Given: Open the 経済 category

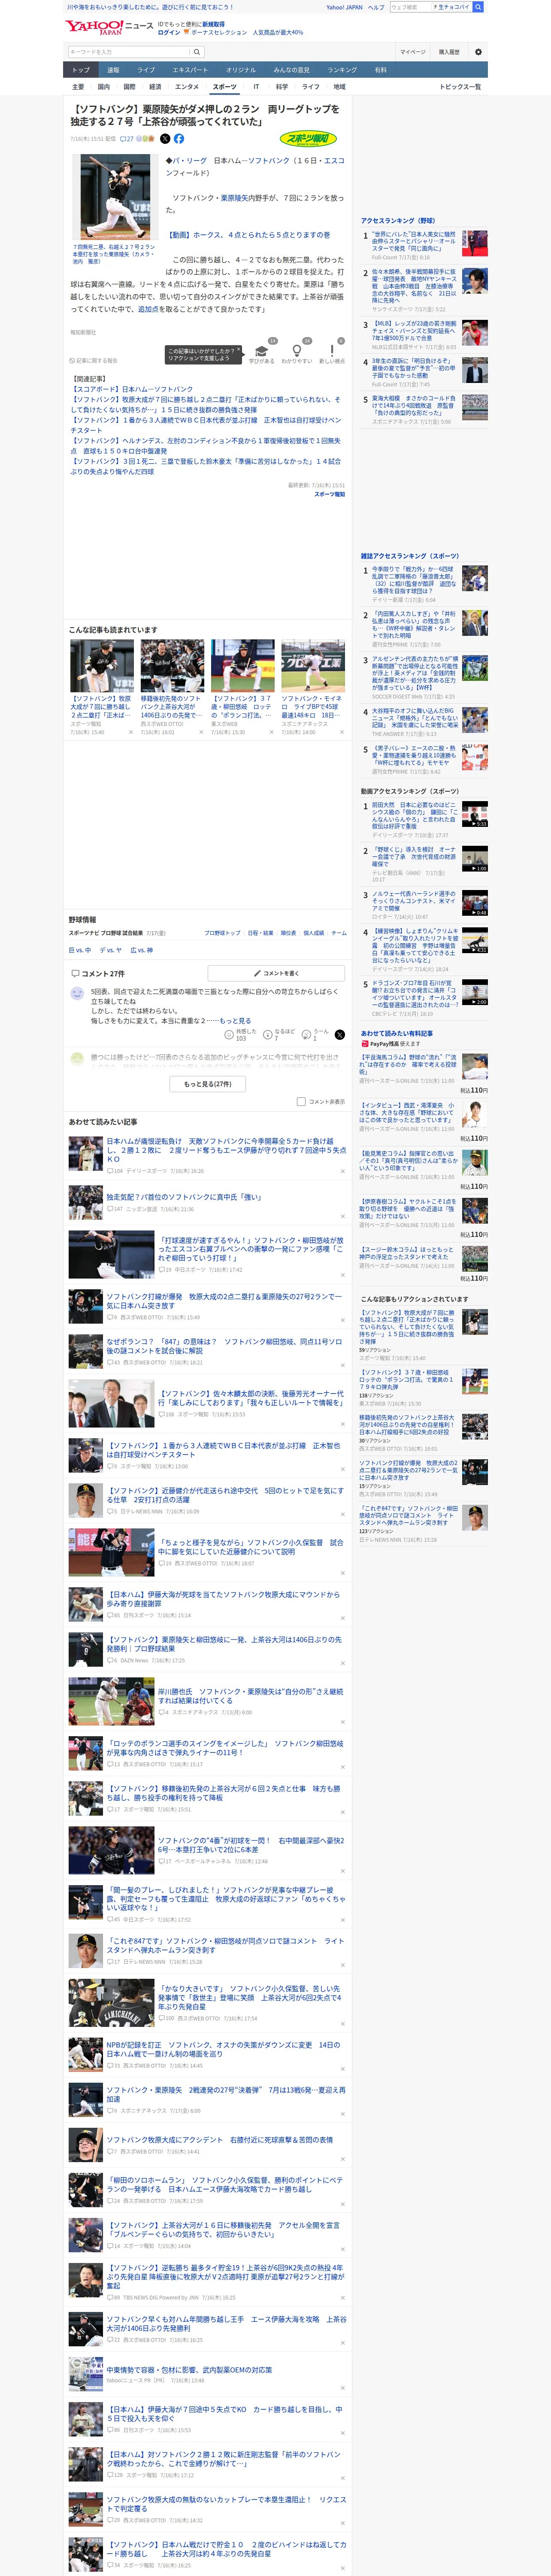Looking at the screenshot, I should coord(155,87).
